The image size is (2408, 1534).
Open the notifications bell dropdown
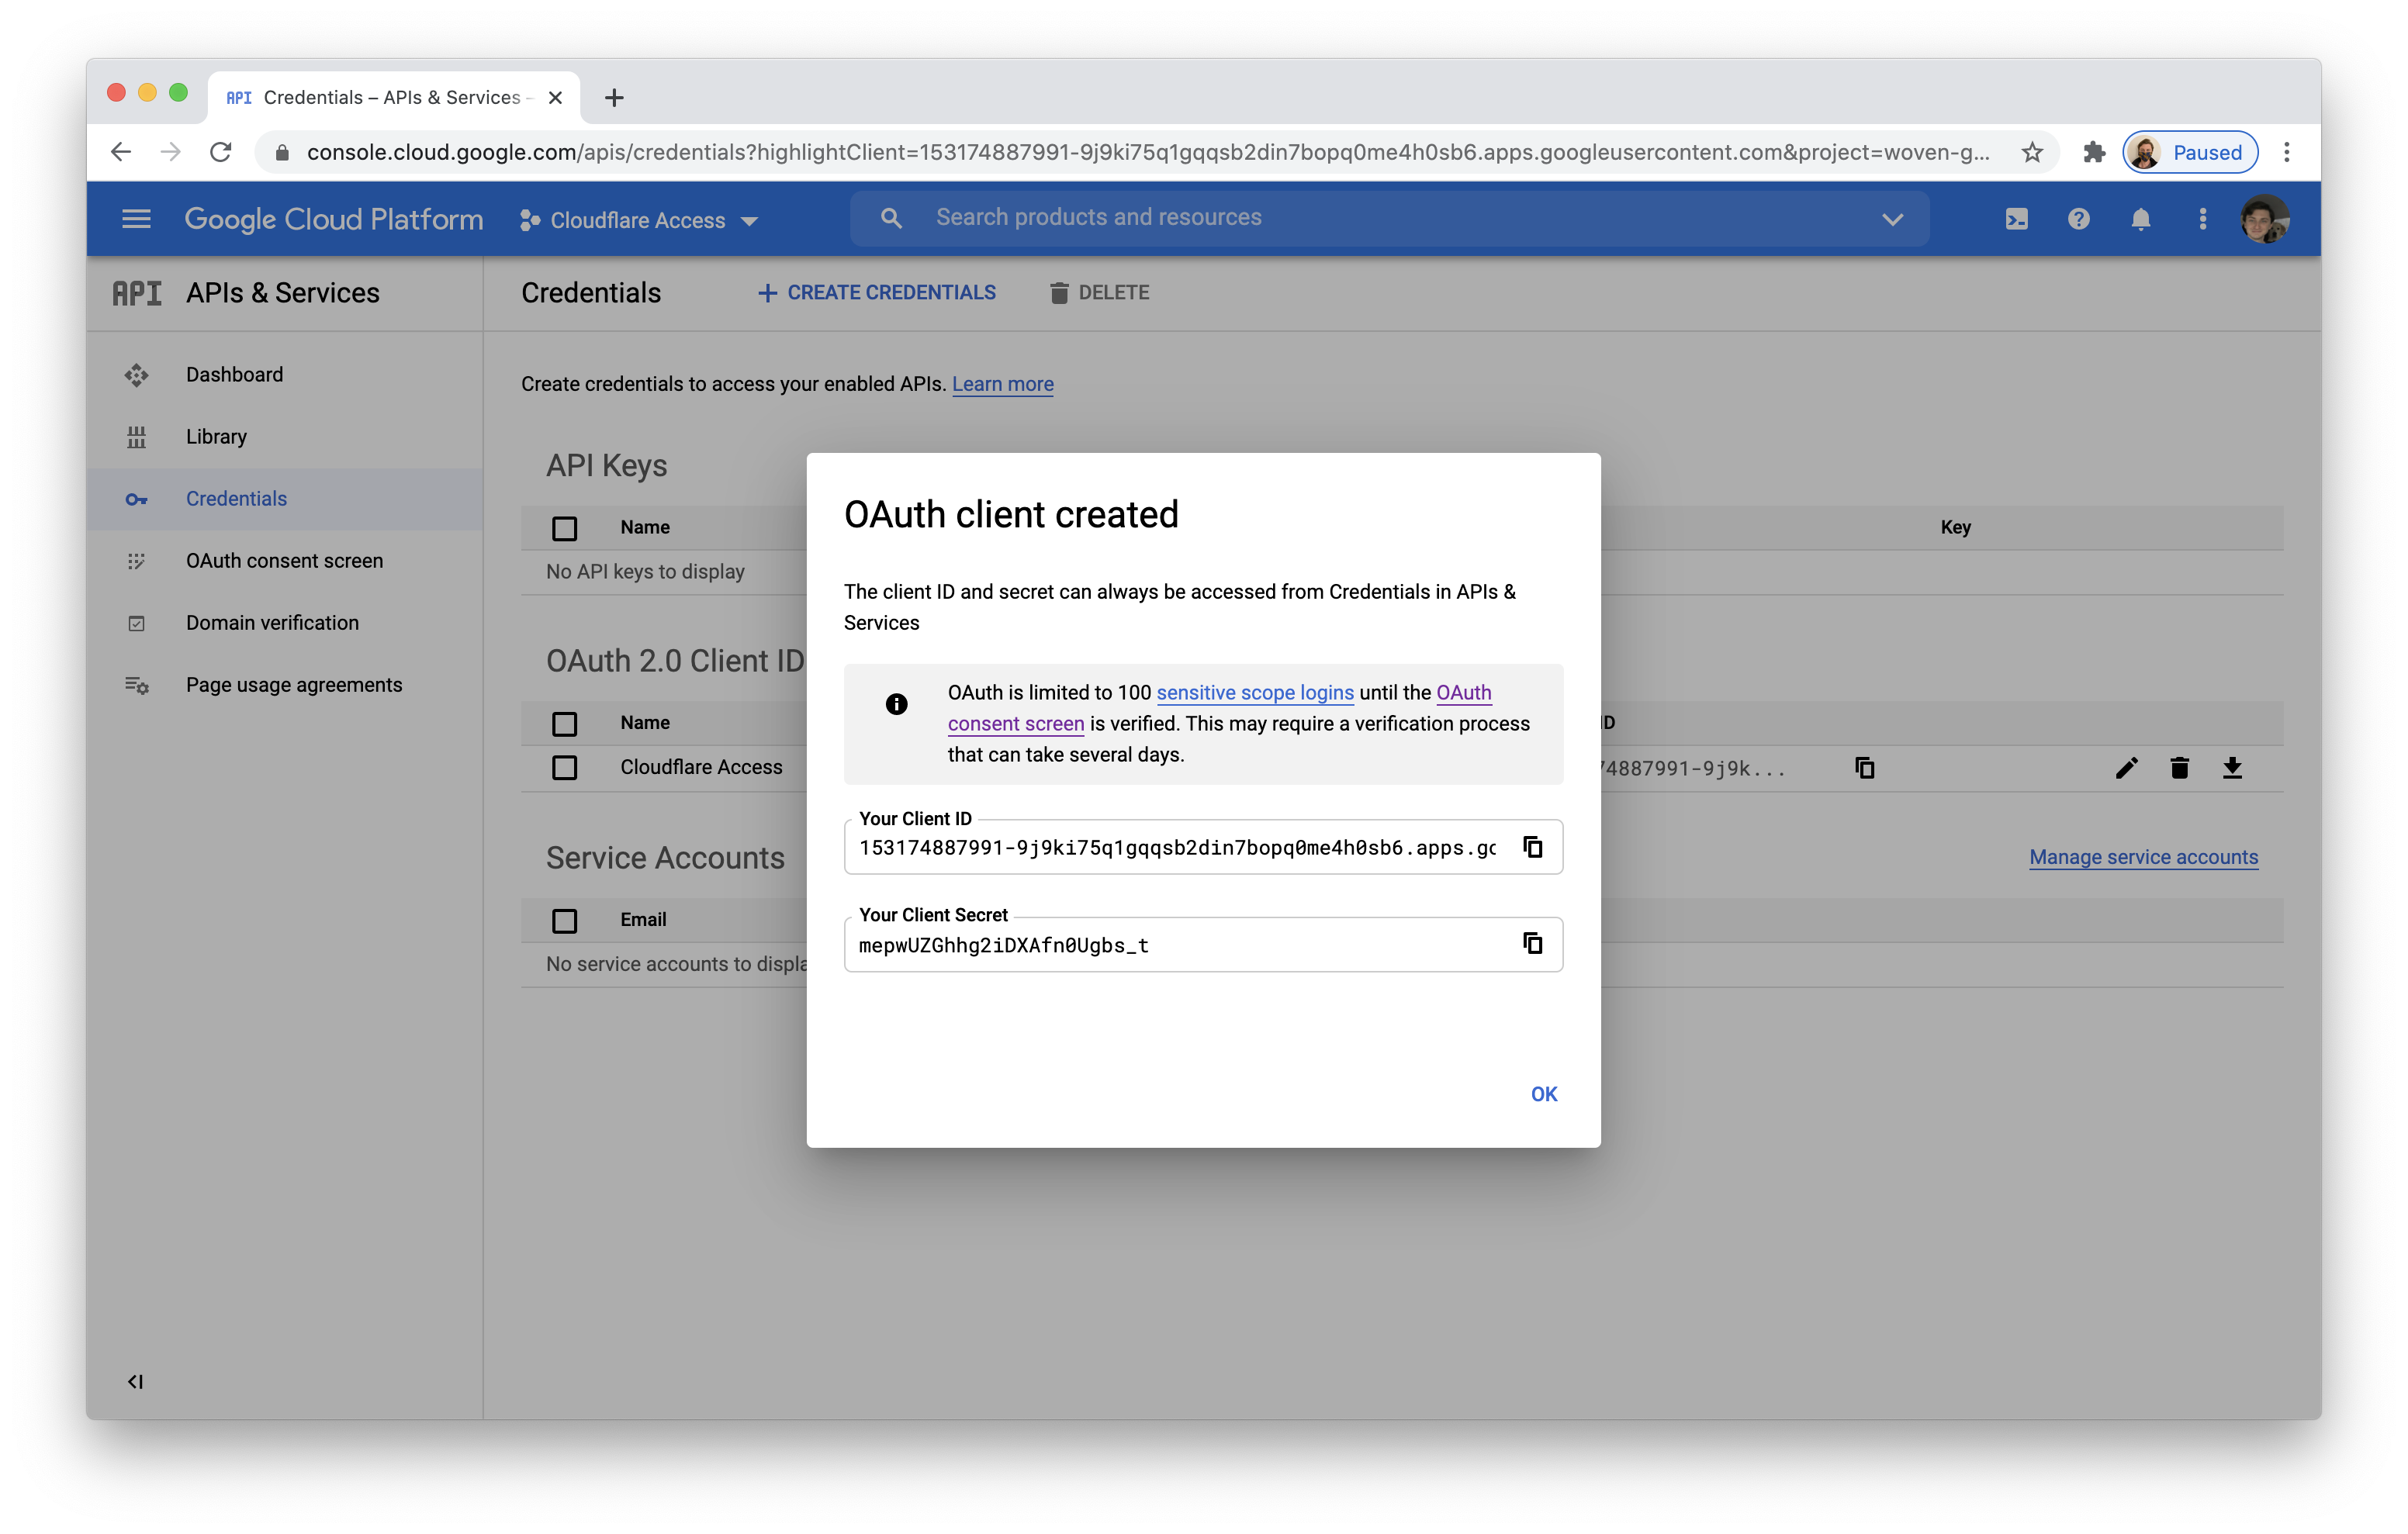2140,219
